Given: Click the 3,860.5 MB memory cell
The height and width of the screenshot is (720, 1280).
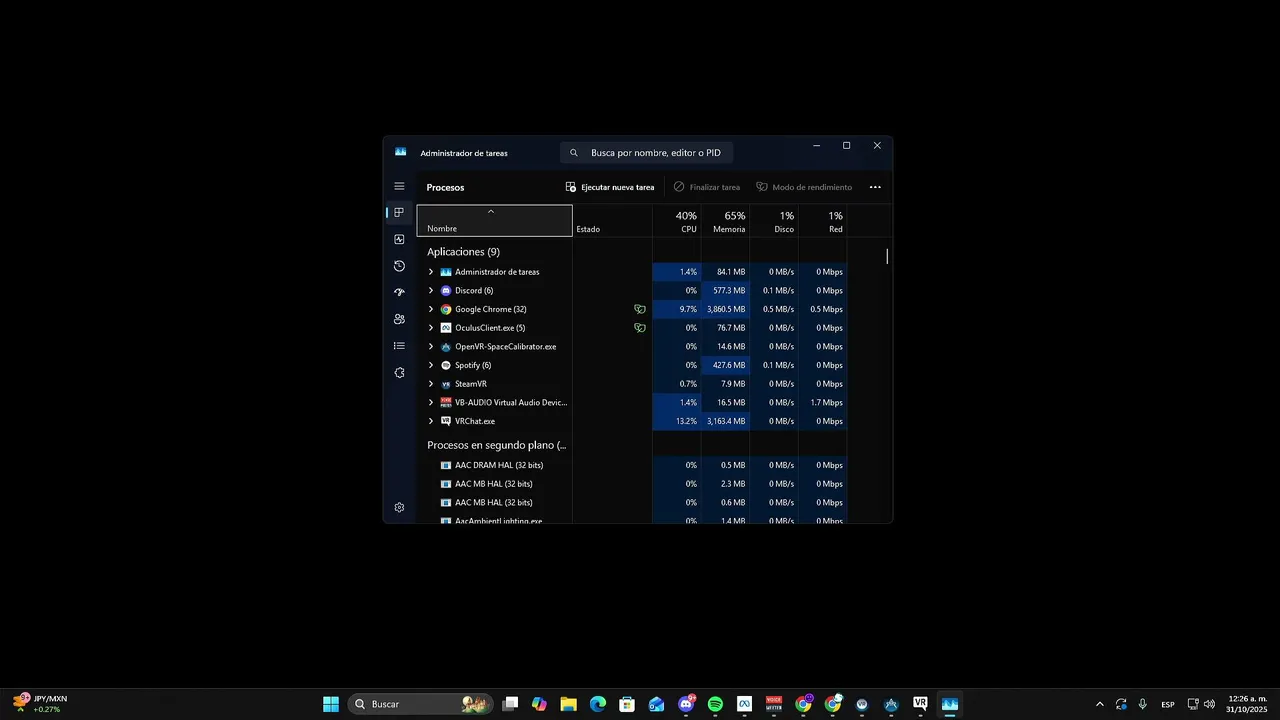Looking at the screenshot, I should 726,309.
